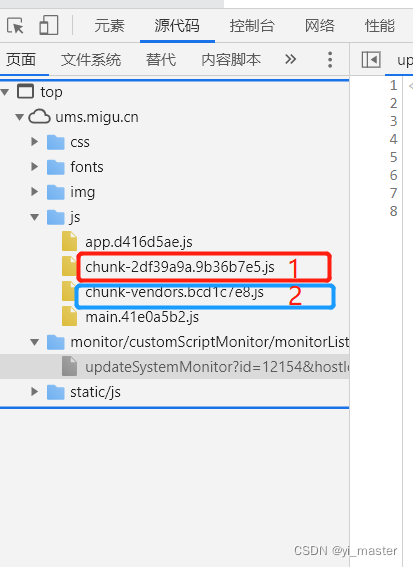Select the 文件系统 sidebar tab
This screenshot has height=567, width=413.
91,60
